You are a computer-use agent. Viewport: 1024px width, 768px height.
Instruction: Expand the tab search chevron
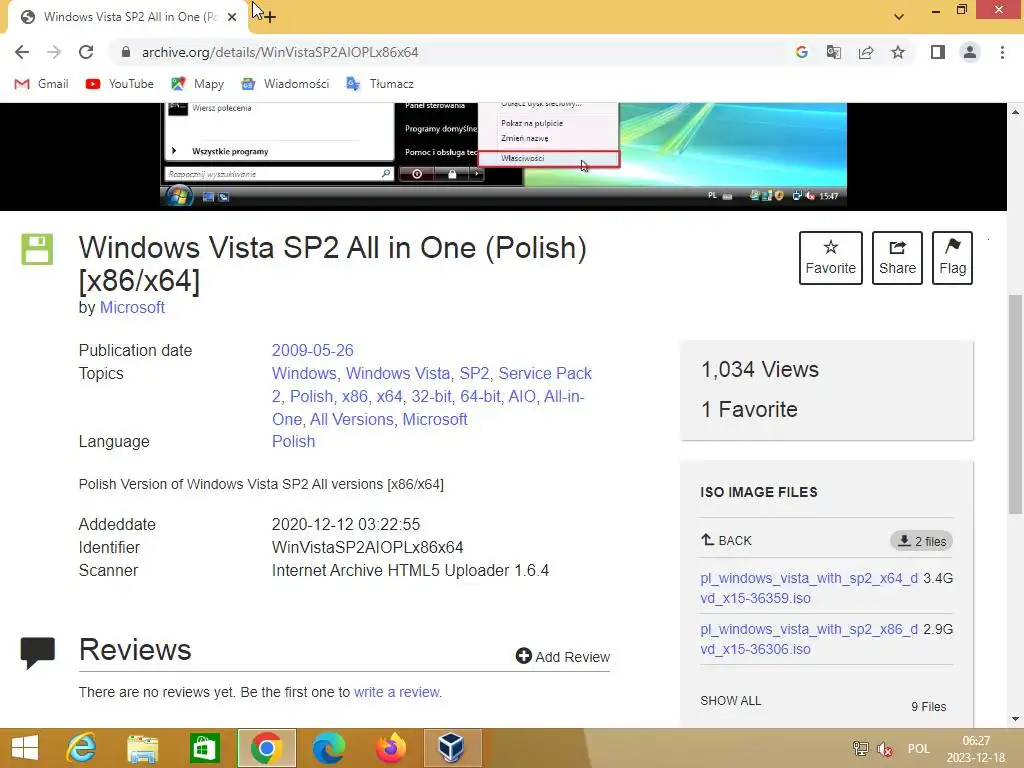click(899, 17)
